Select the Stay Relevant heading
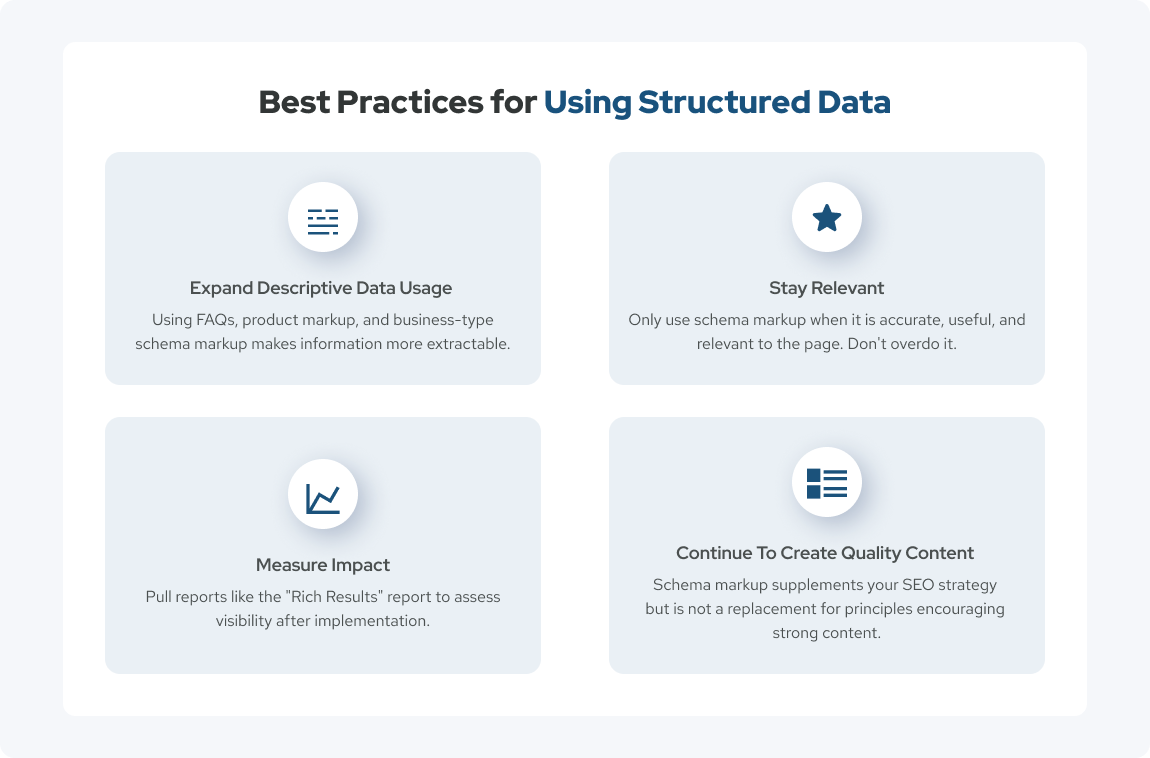The height and width of the screenshot is (758, 1150). click(x=827, y=288)
